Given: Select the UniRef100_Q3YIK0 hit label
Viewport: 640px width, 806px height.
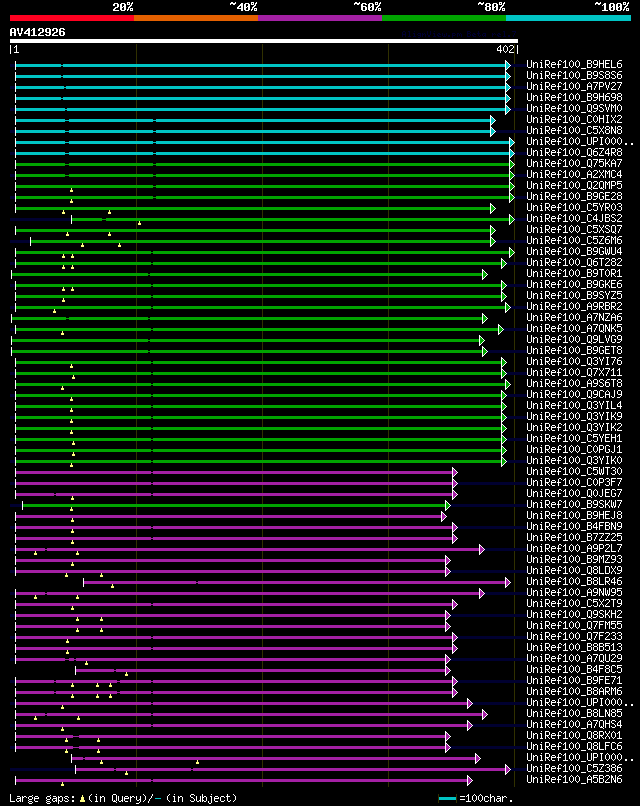Looking at the screenshot, I should 574,461.
